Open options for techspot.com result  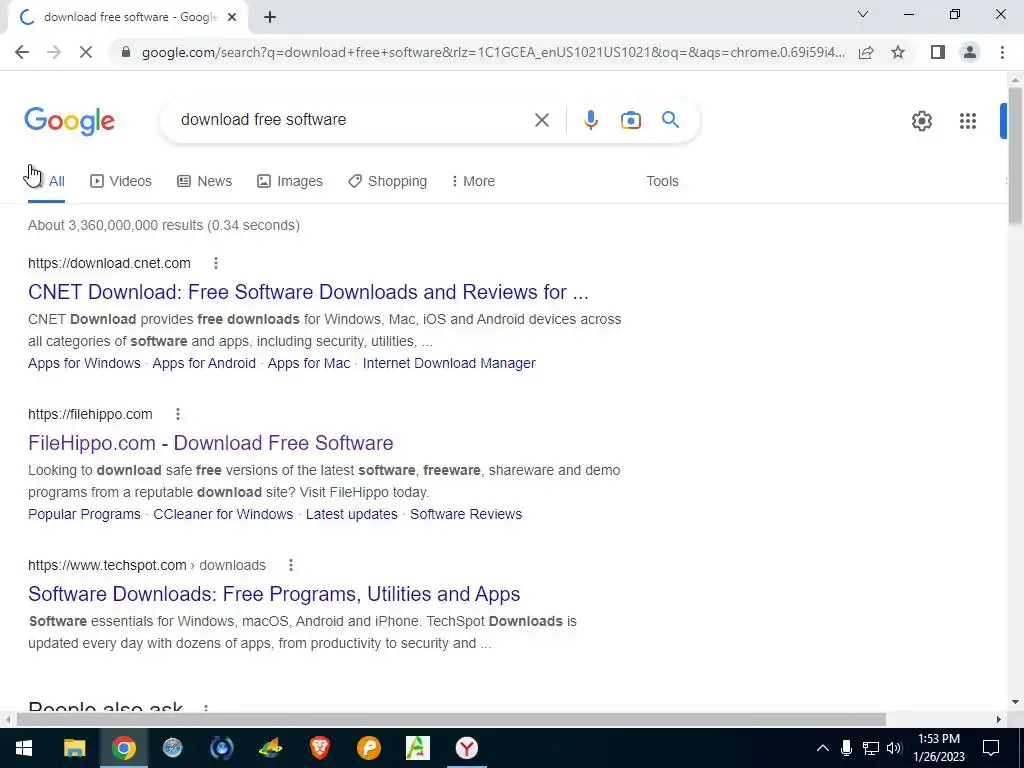[x=291, y=565]
